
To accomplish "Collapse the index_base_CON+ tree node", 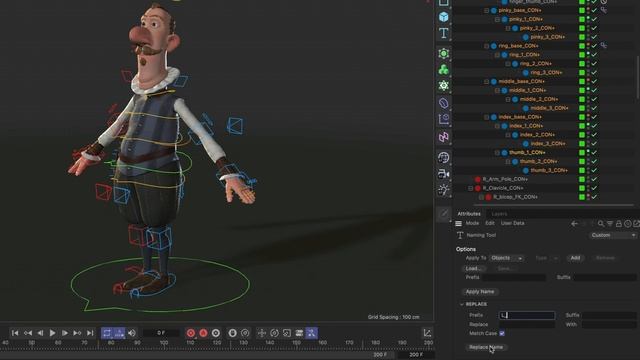I will point(487,117).
